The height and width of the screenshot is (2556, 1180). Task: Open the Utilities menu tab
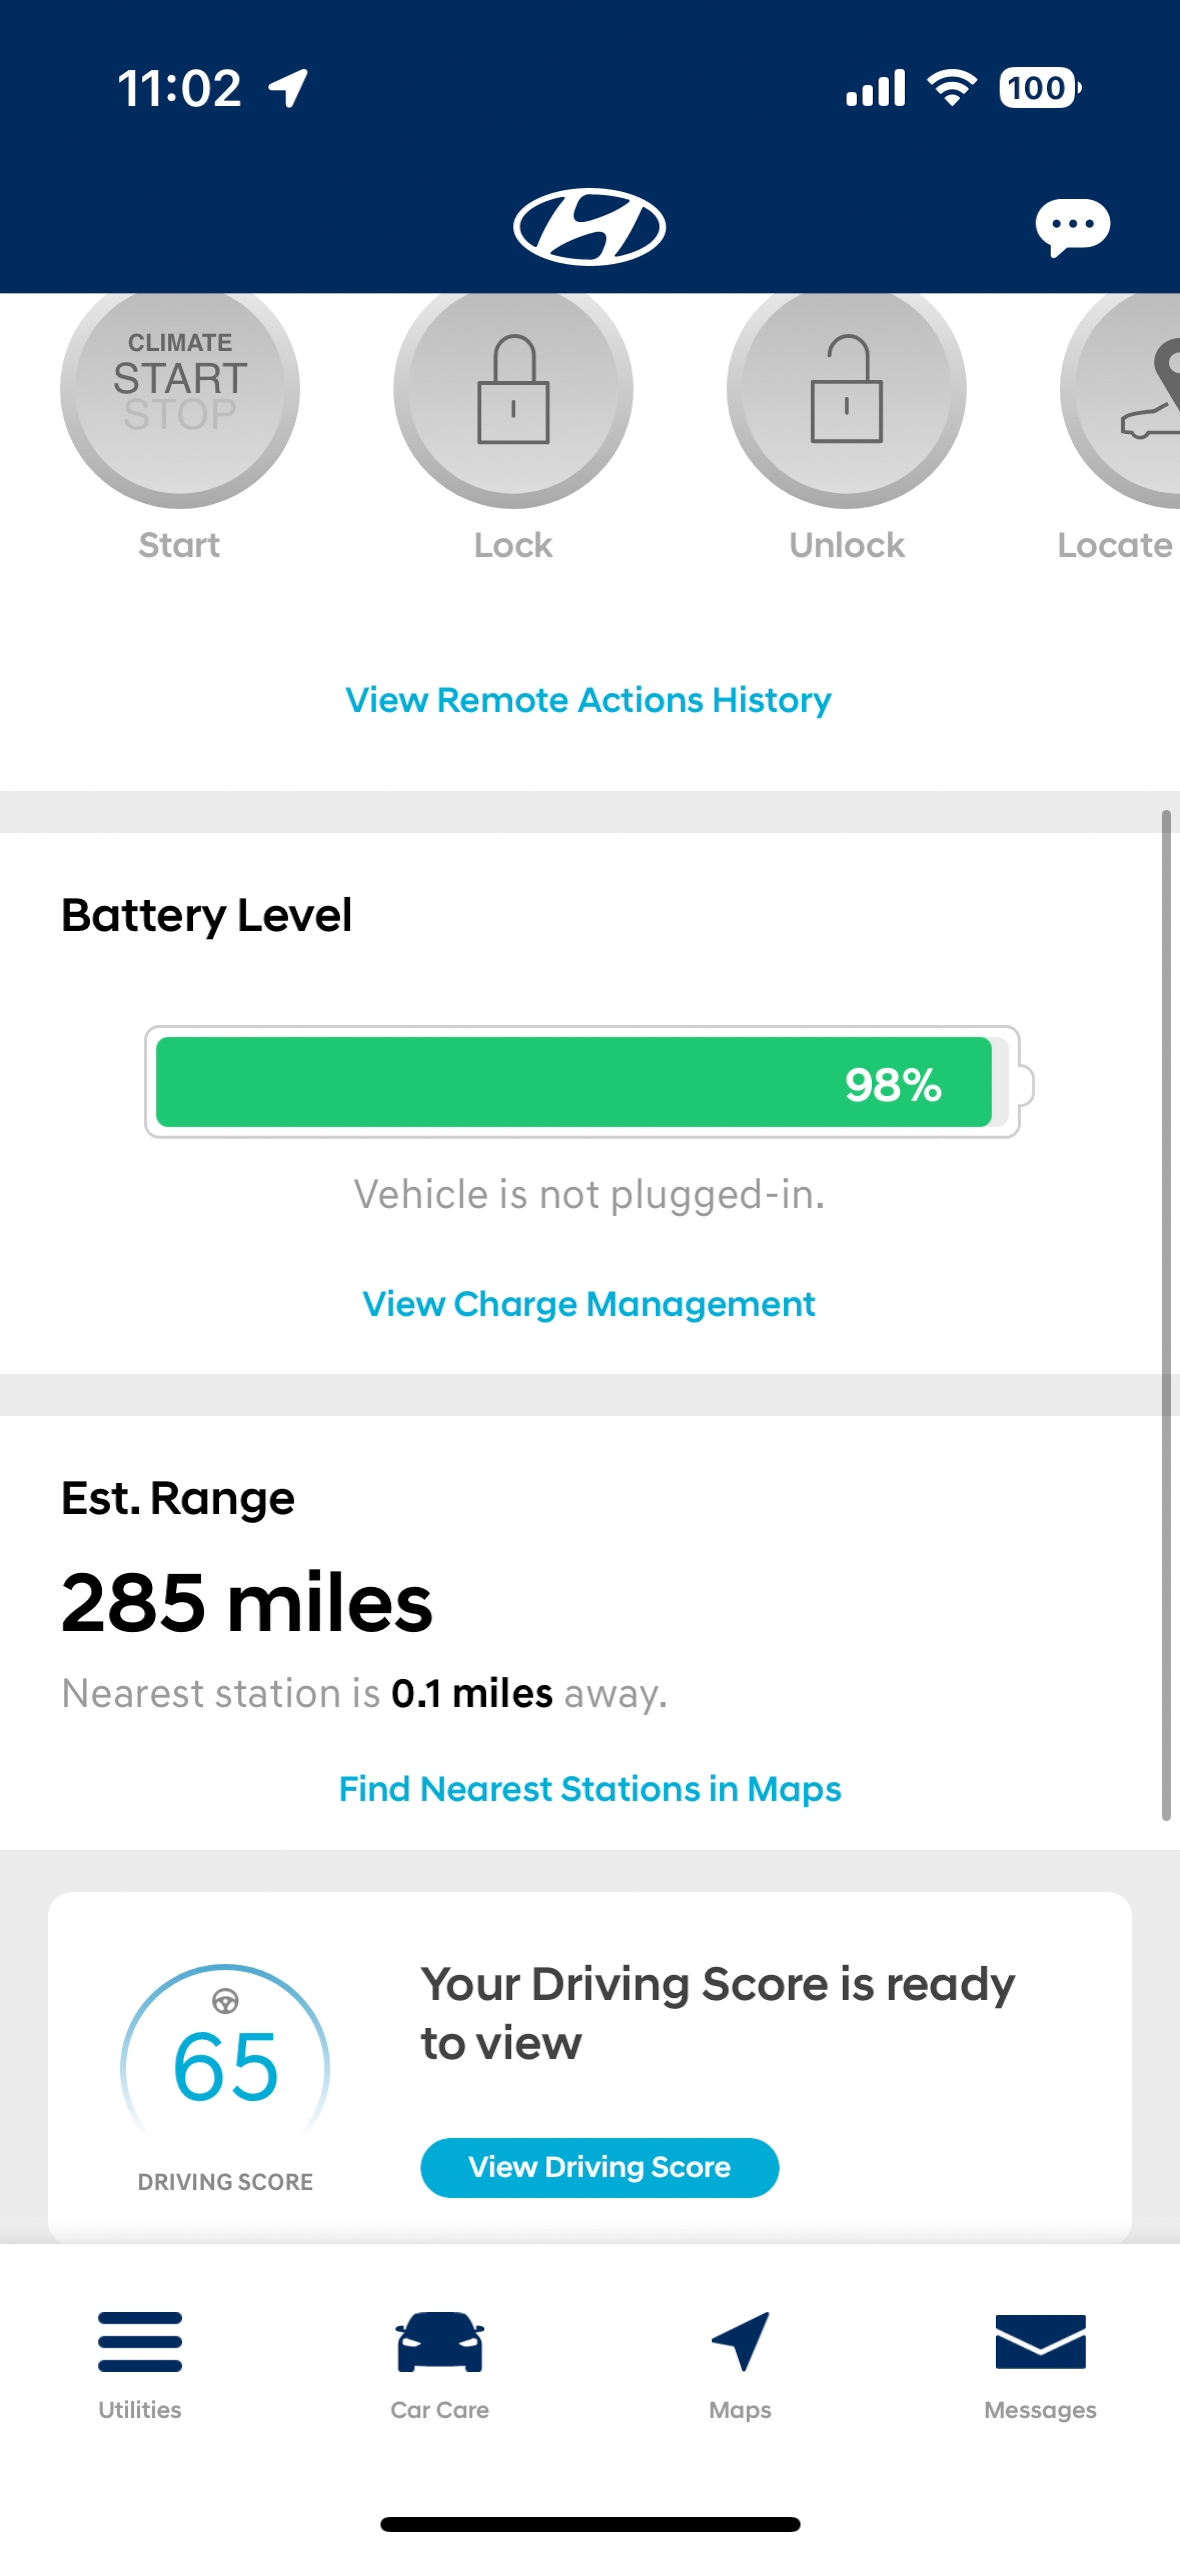(140, 2362)
